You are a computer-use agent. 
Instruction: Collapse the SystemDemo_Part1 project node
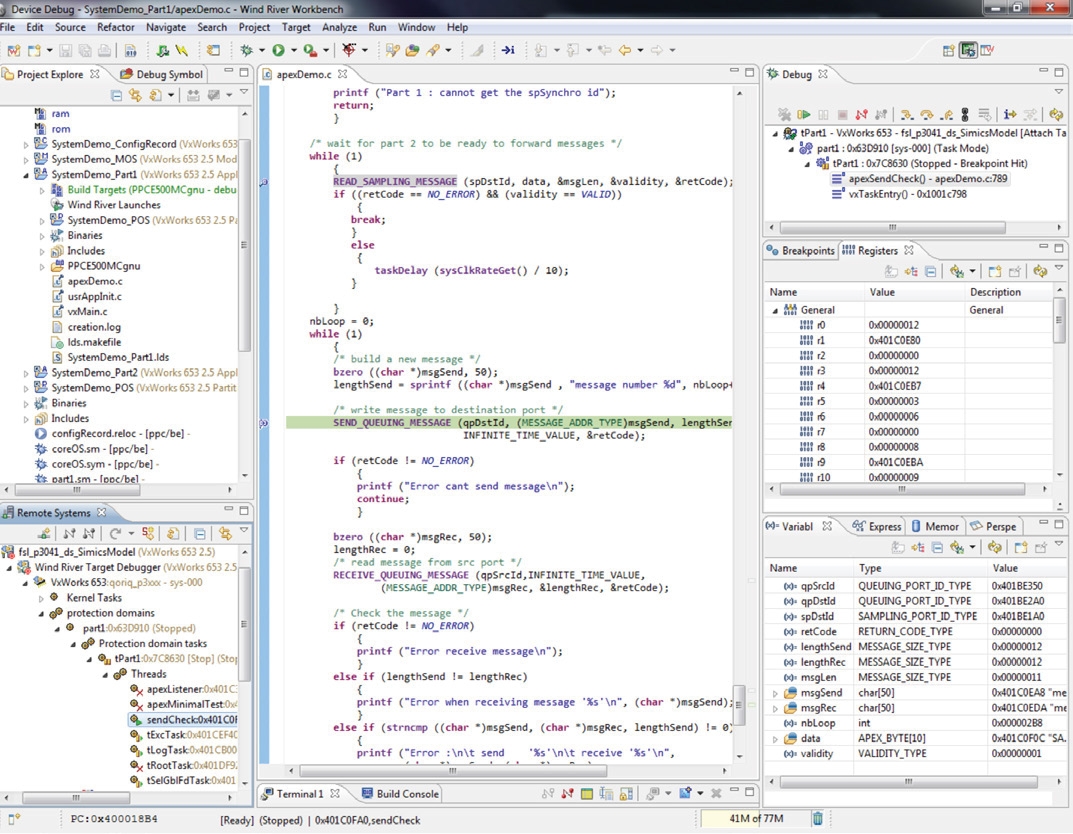tap(27, 175)
